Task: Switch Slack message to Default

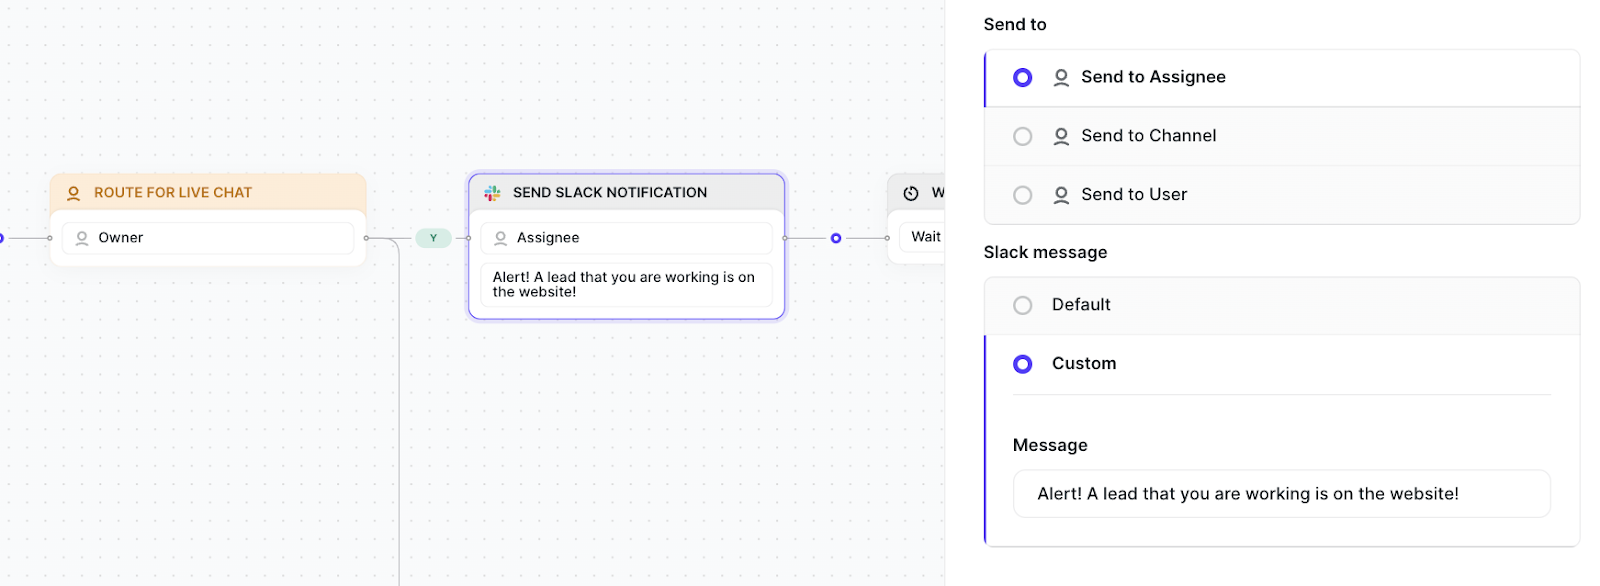Action: [x=1022, y=305]
